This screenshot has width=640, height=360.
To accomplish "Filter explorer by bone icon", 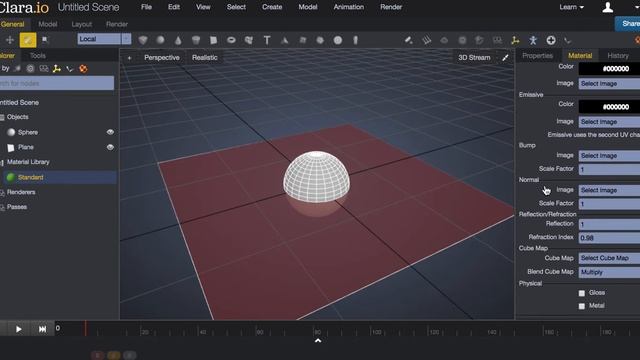I will tap(70, 69).
